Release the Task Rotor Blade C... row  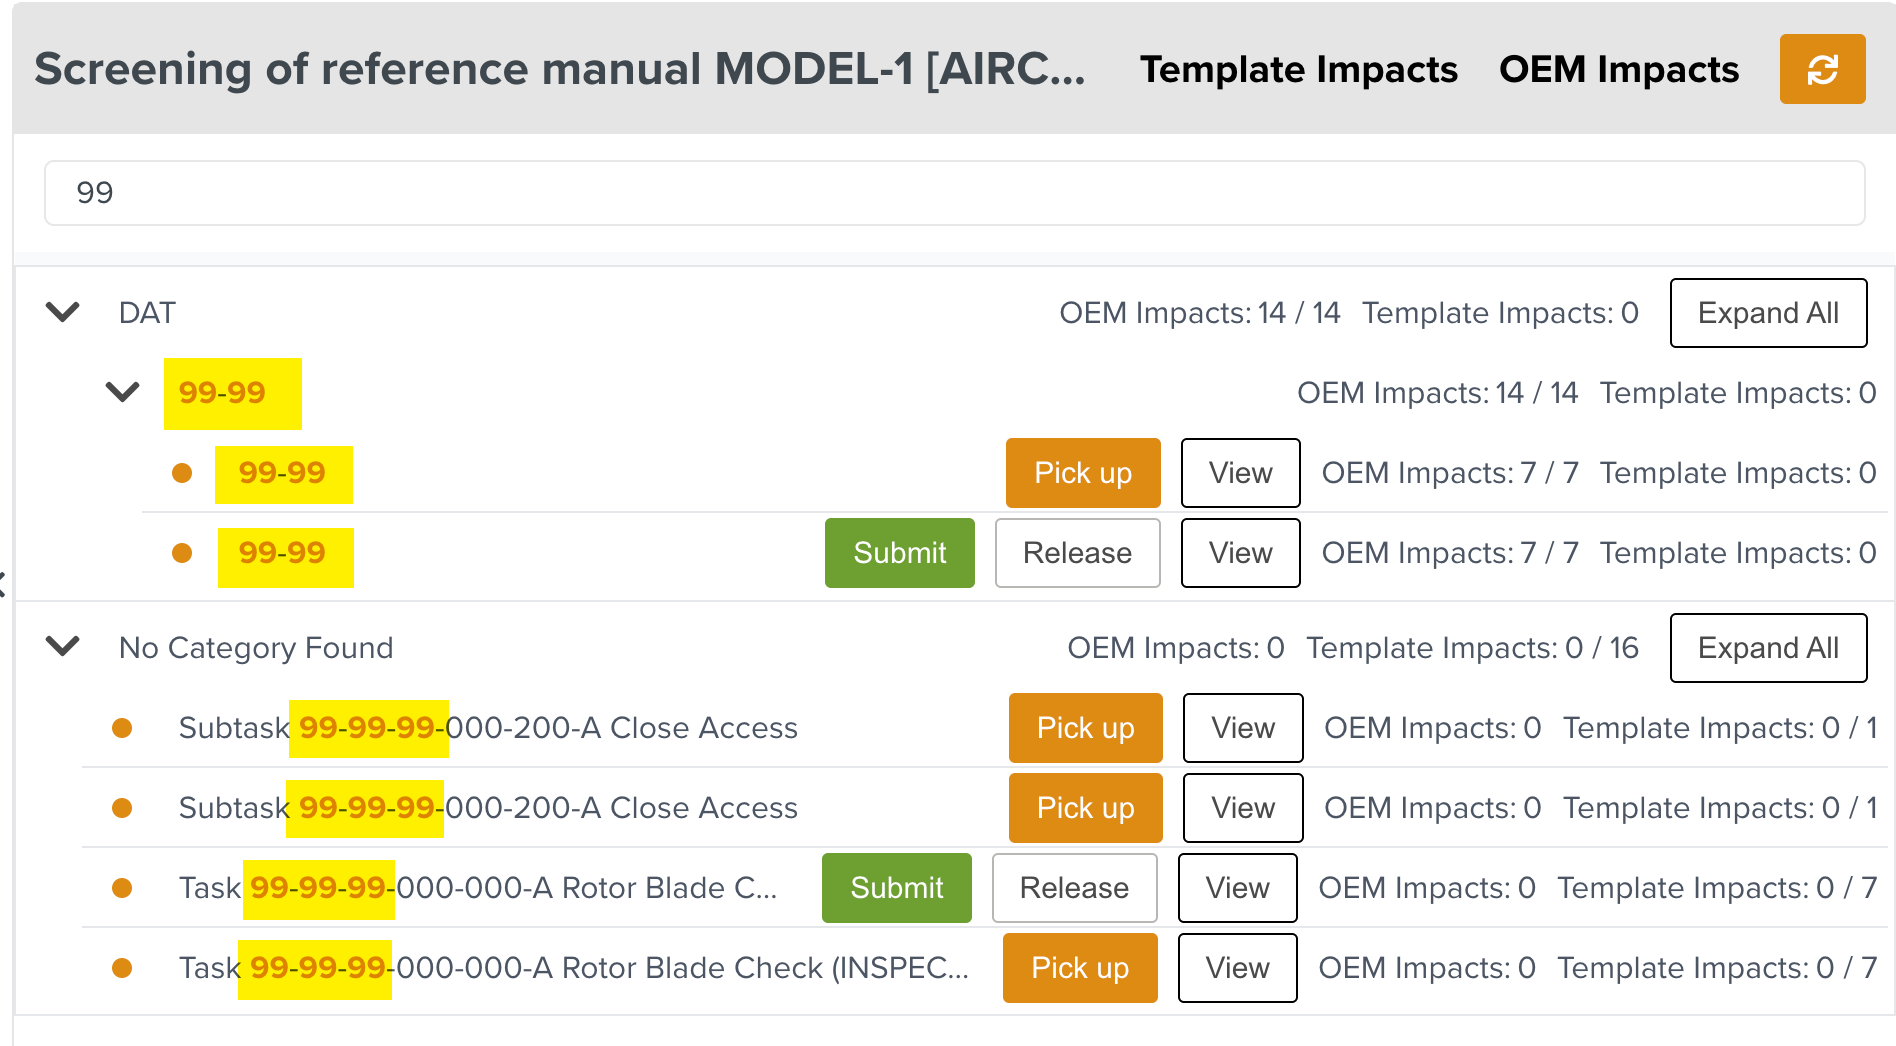click(x=1074, y=888)
